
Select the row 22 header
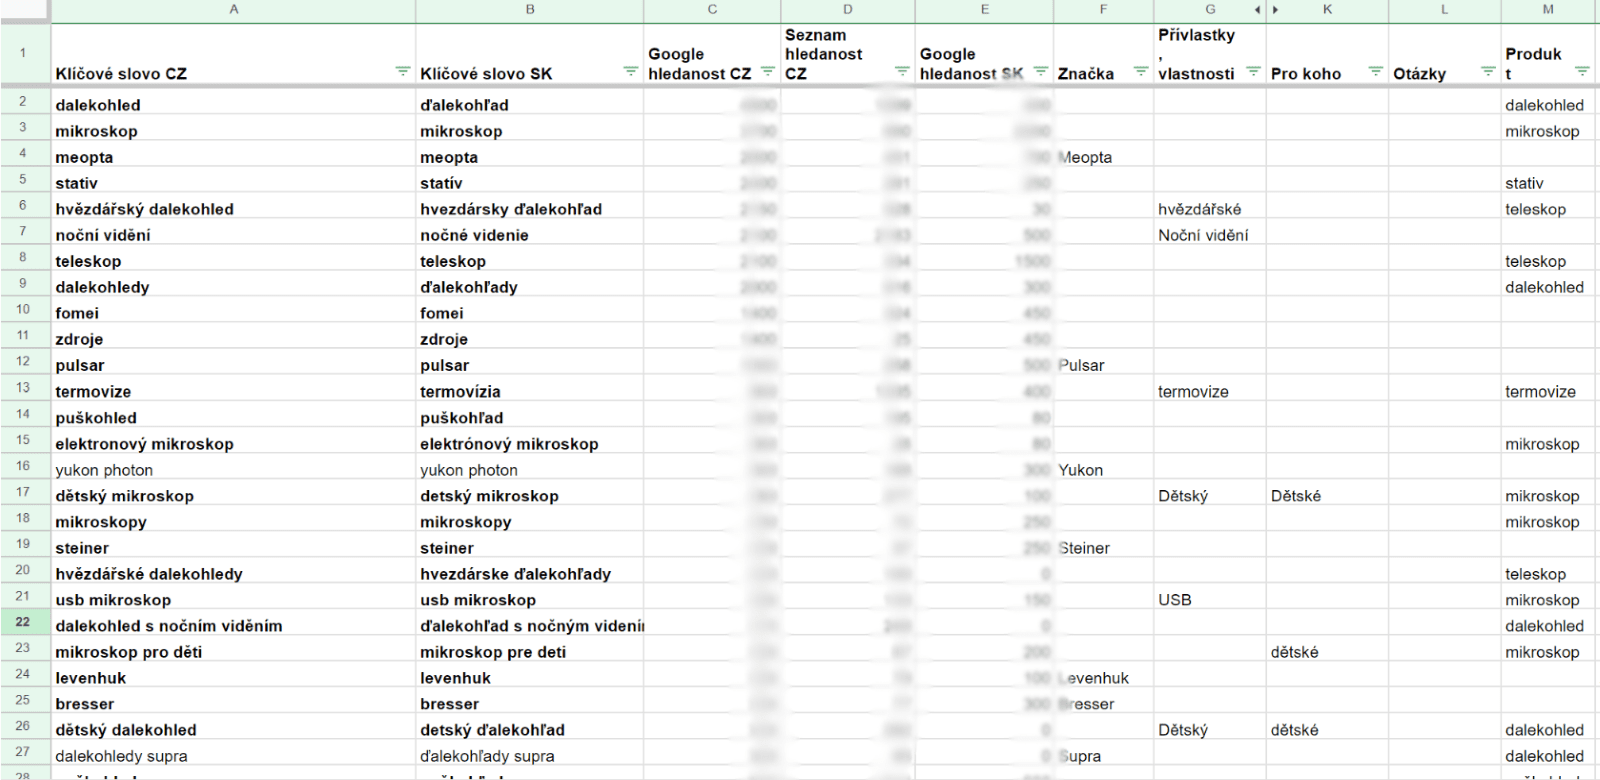pos(23,622)
